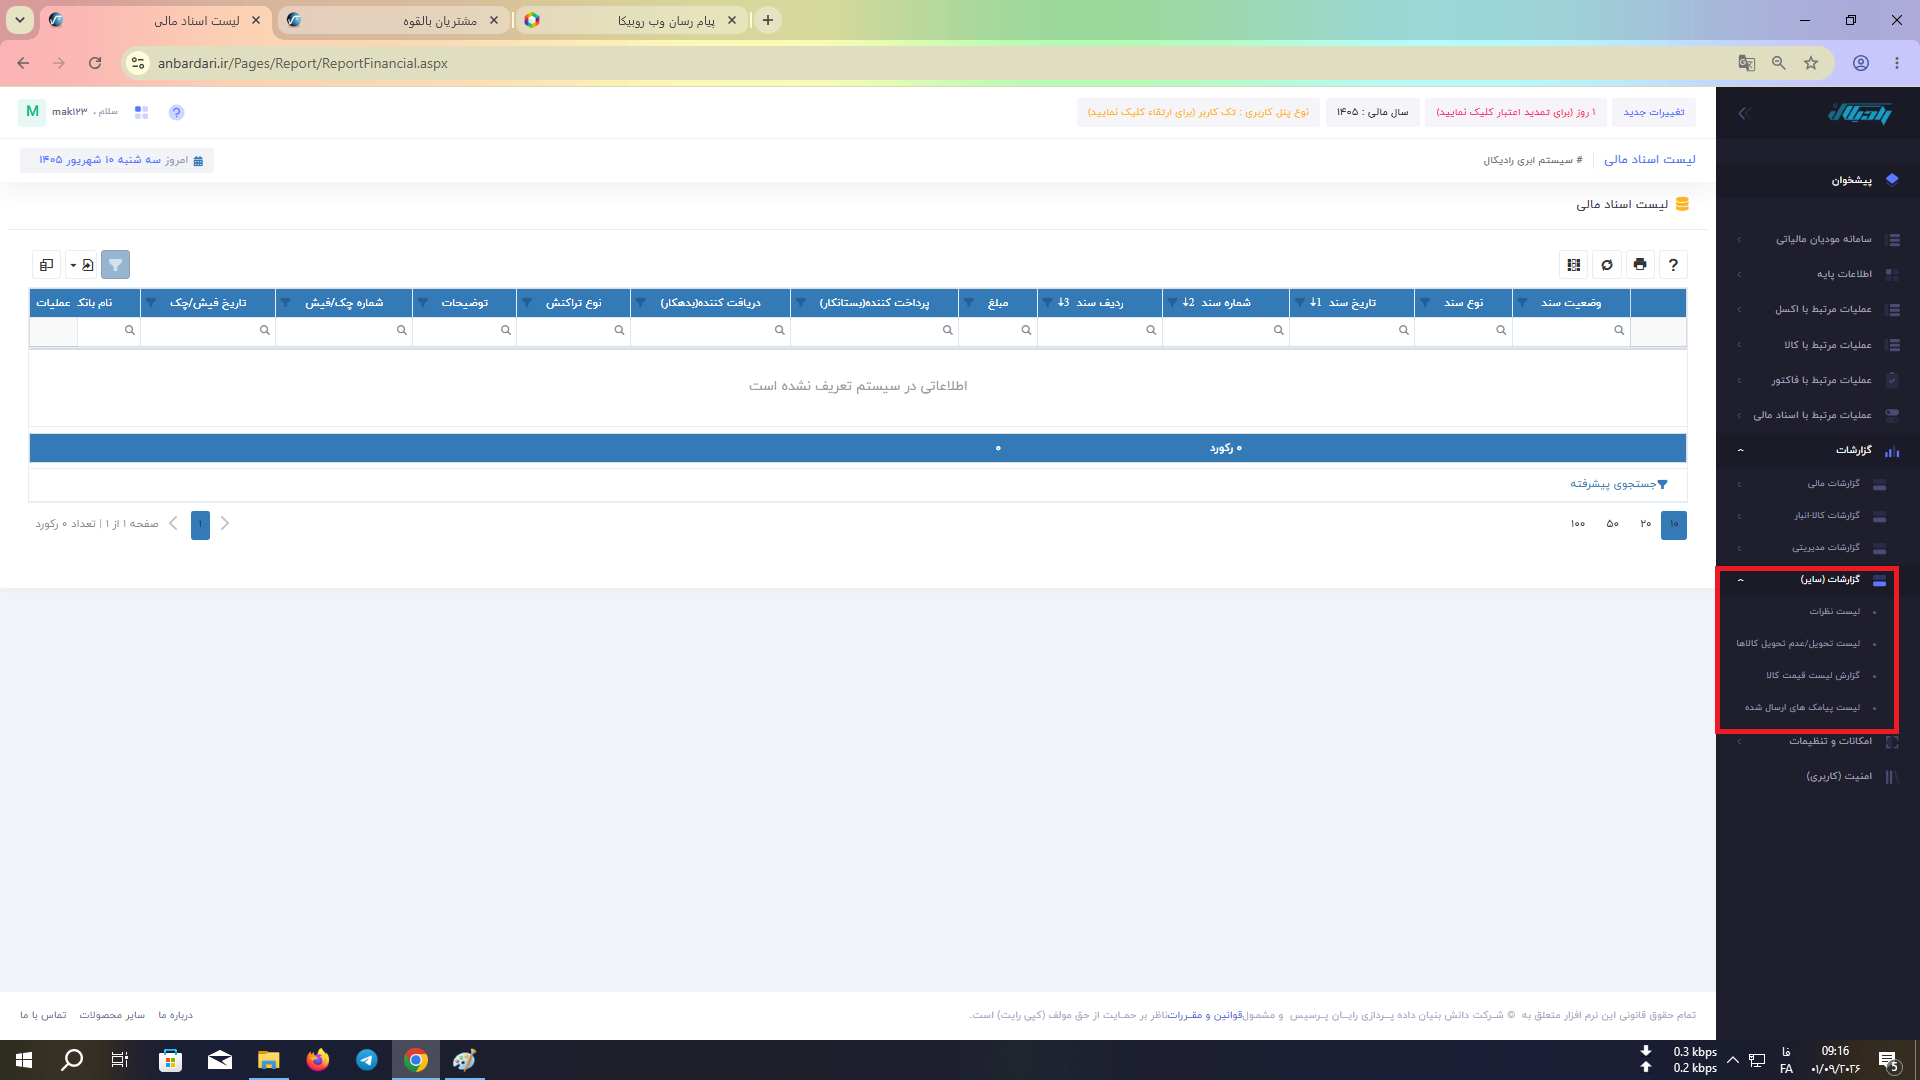Image resolution: width=1920 pixels, height=1080 pixels.
Task: Open the help question-mark icon in grid toolbar
Action: click(1673, 265)
